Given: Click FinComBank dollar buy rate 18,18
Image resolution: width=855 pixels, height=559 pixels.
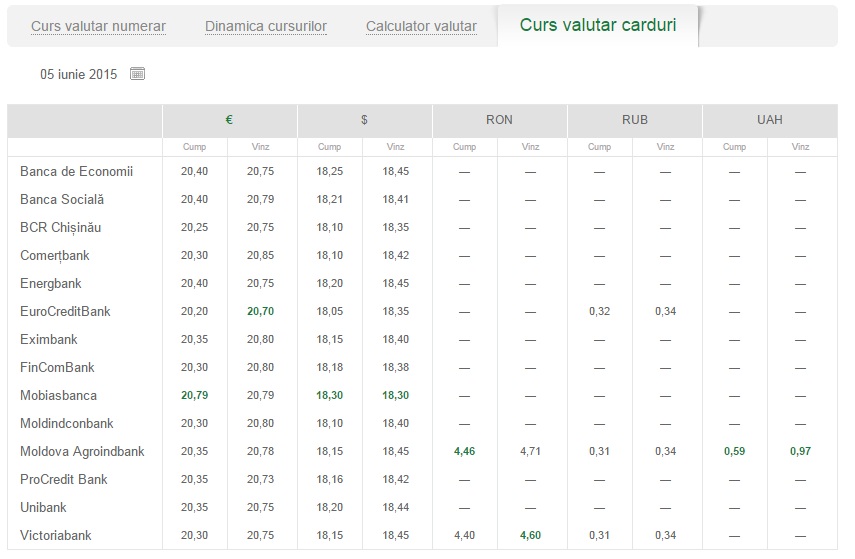Looking at the screenshot, I should tap(329, 368).
